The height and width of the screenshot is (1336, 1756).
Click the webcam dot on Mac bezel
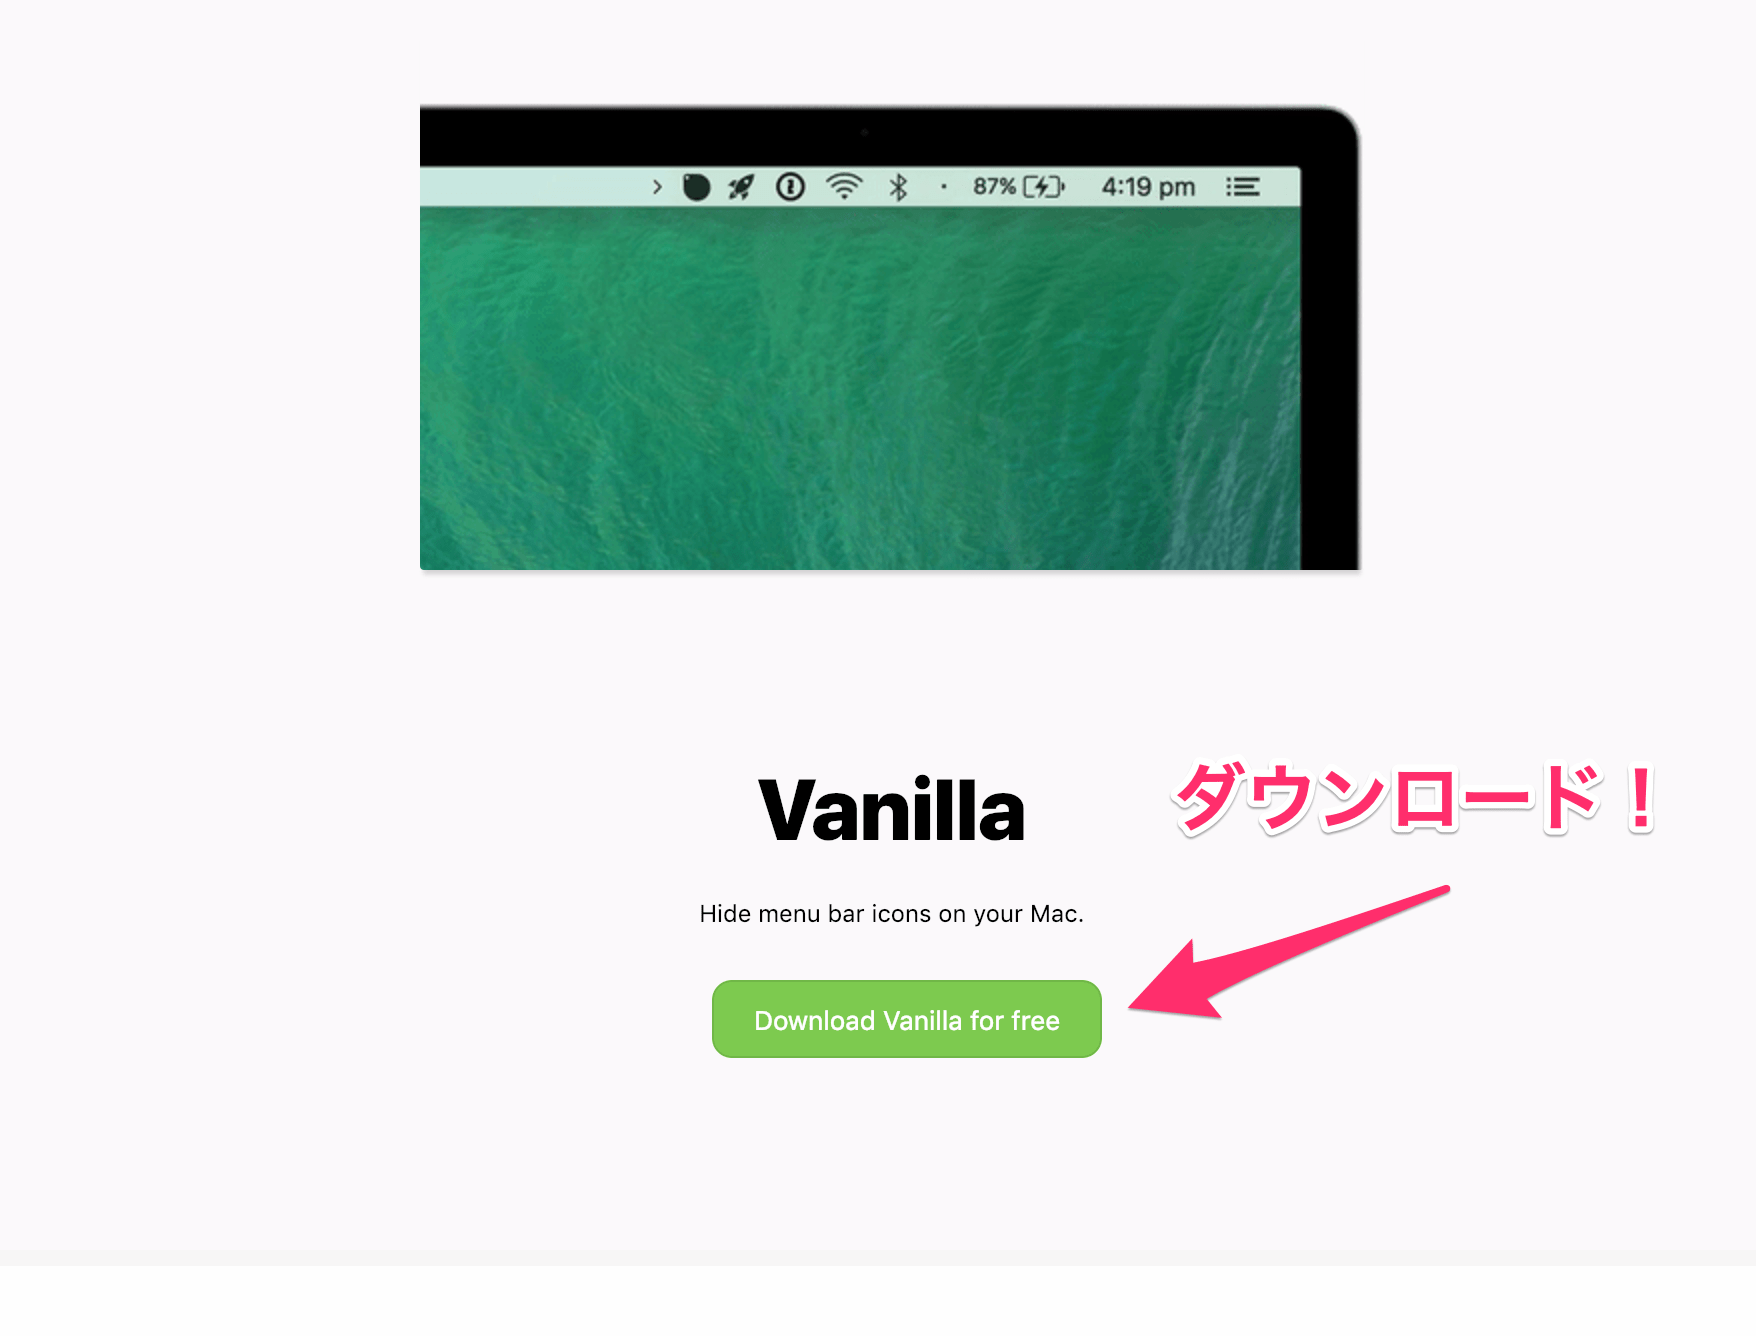tap(865, 131)
